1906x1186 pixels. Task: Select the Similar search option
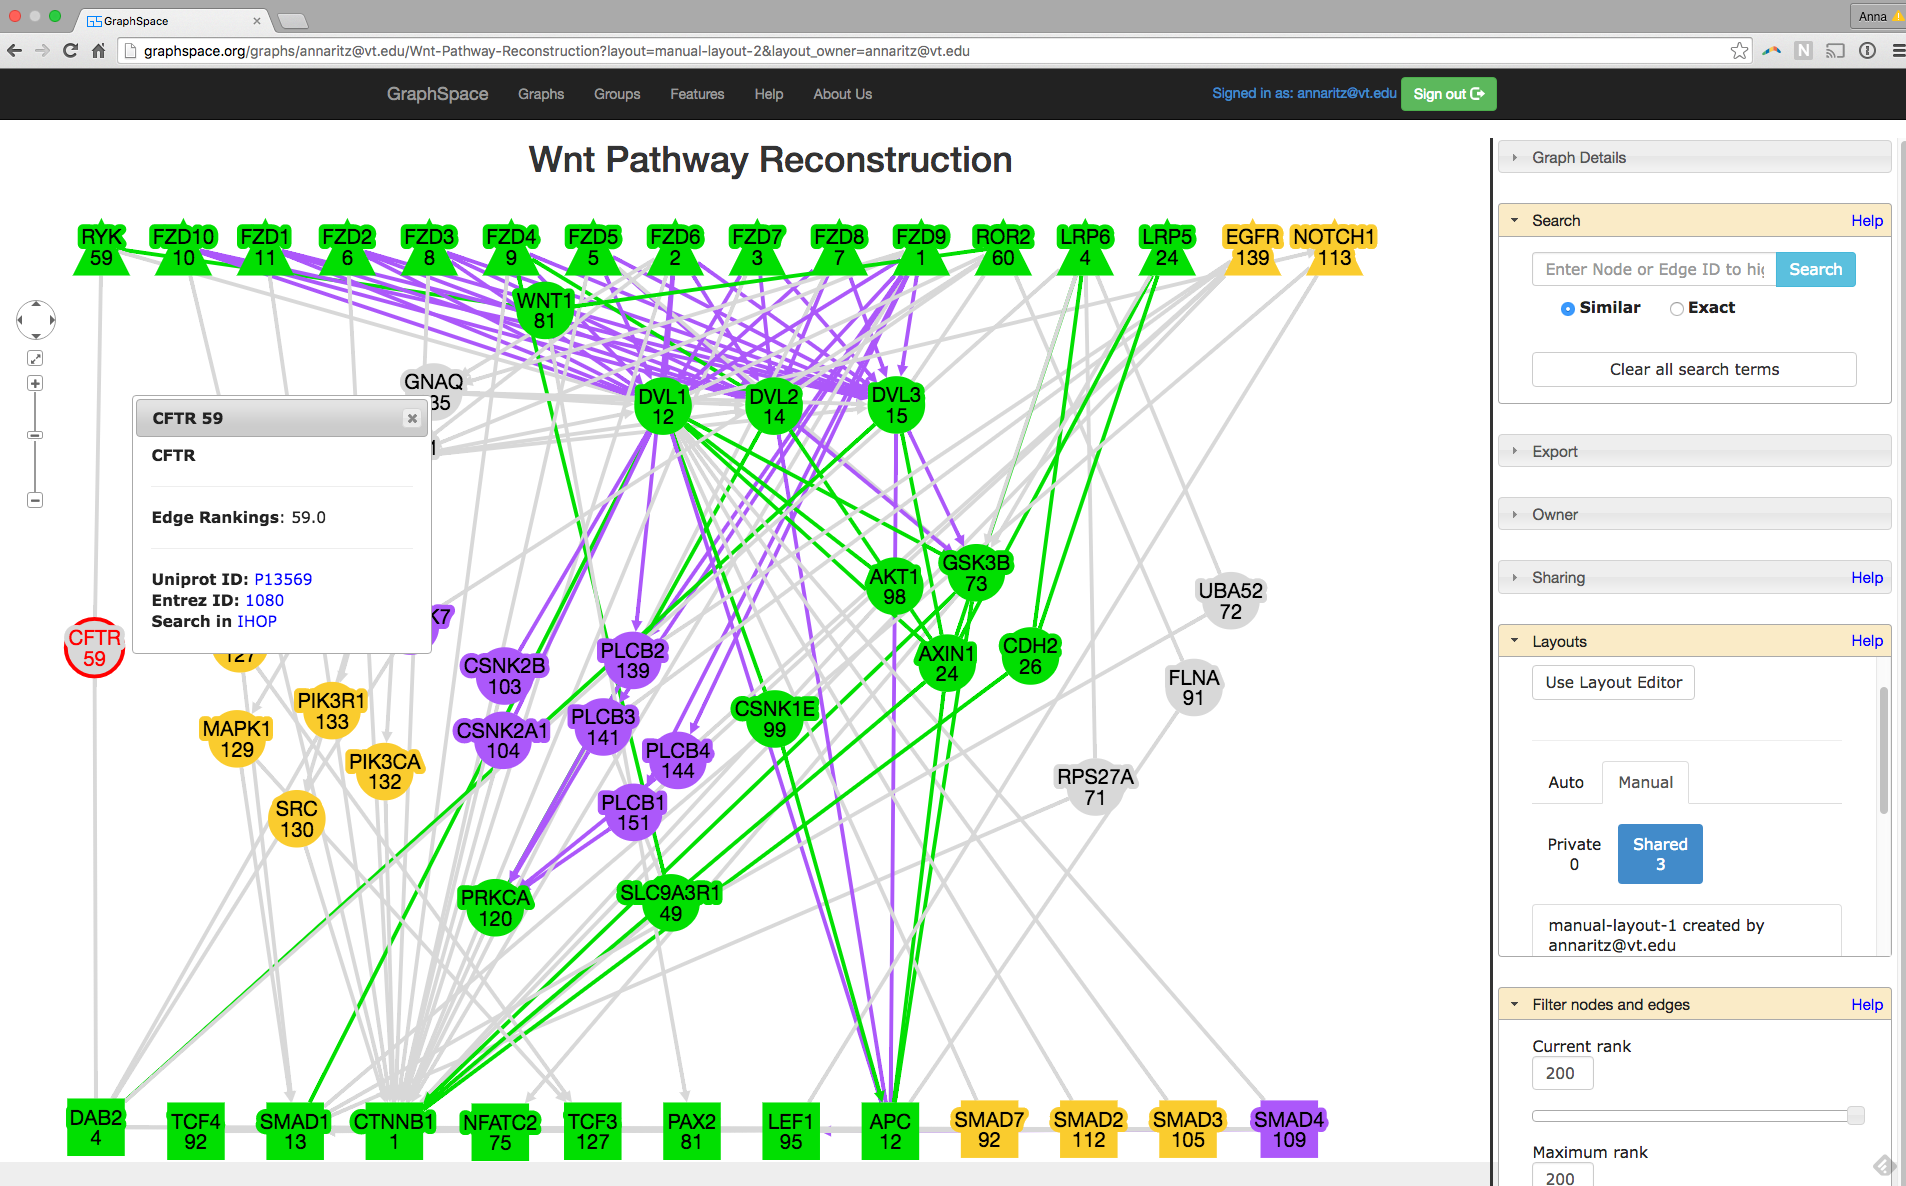coord(1567,309)
